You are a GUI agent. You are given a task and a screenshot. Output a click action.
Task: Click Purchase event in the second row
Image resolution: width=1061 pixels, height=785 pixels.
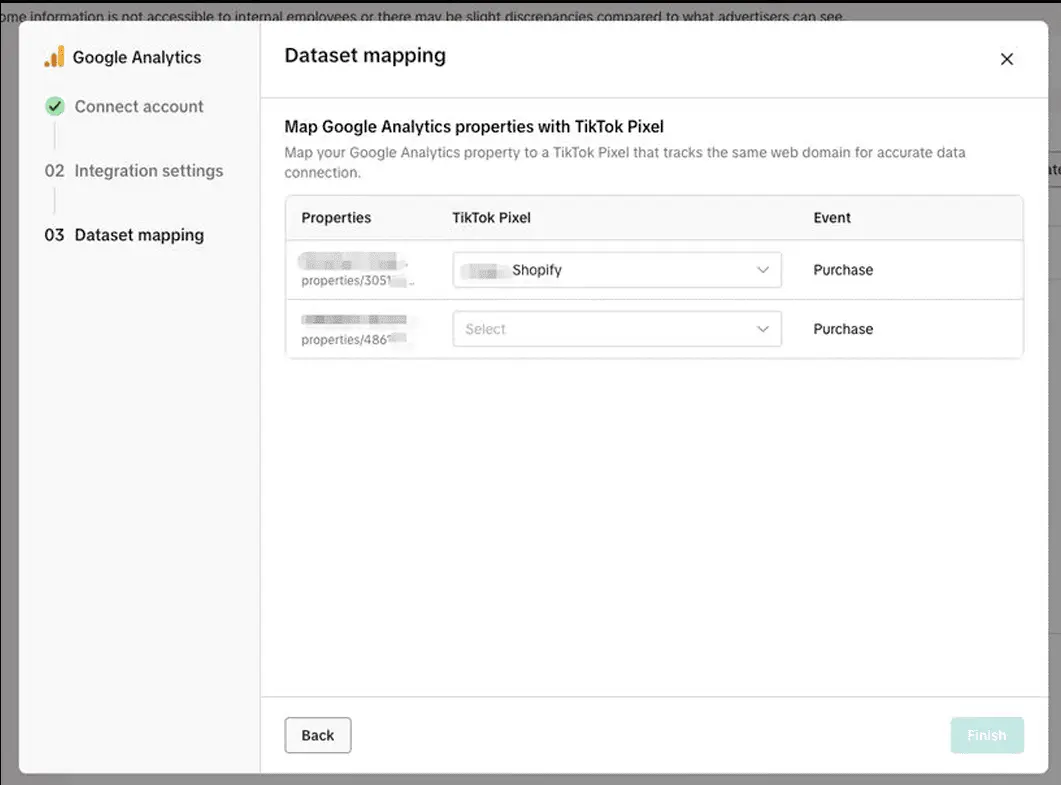pyautogui.click(x=843, y=329)
